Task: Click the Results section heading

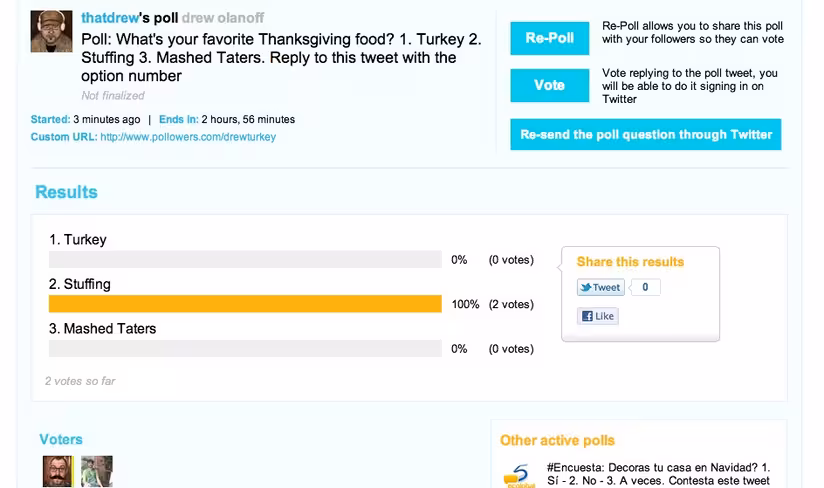Action: point(66,192)
